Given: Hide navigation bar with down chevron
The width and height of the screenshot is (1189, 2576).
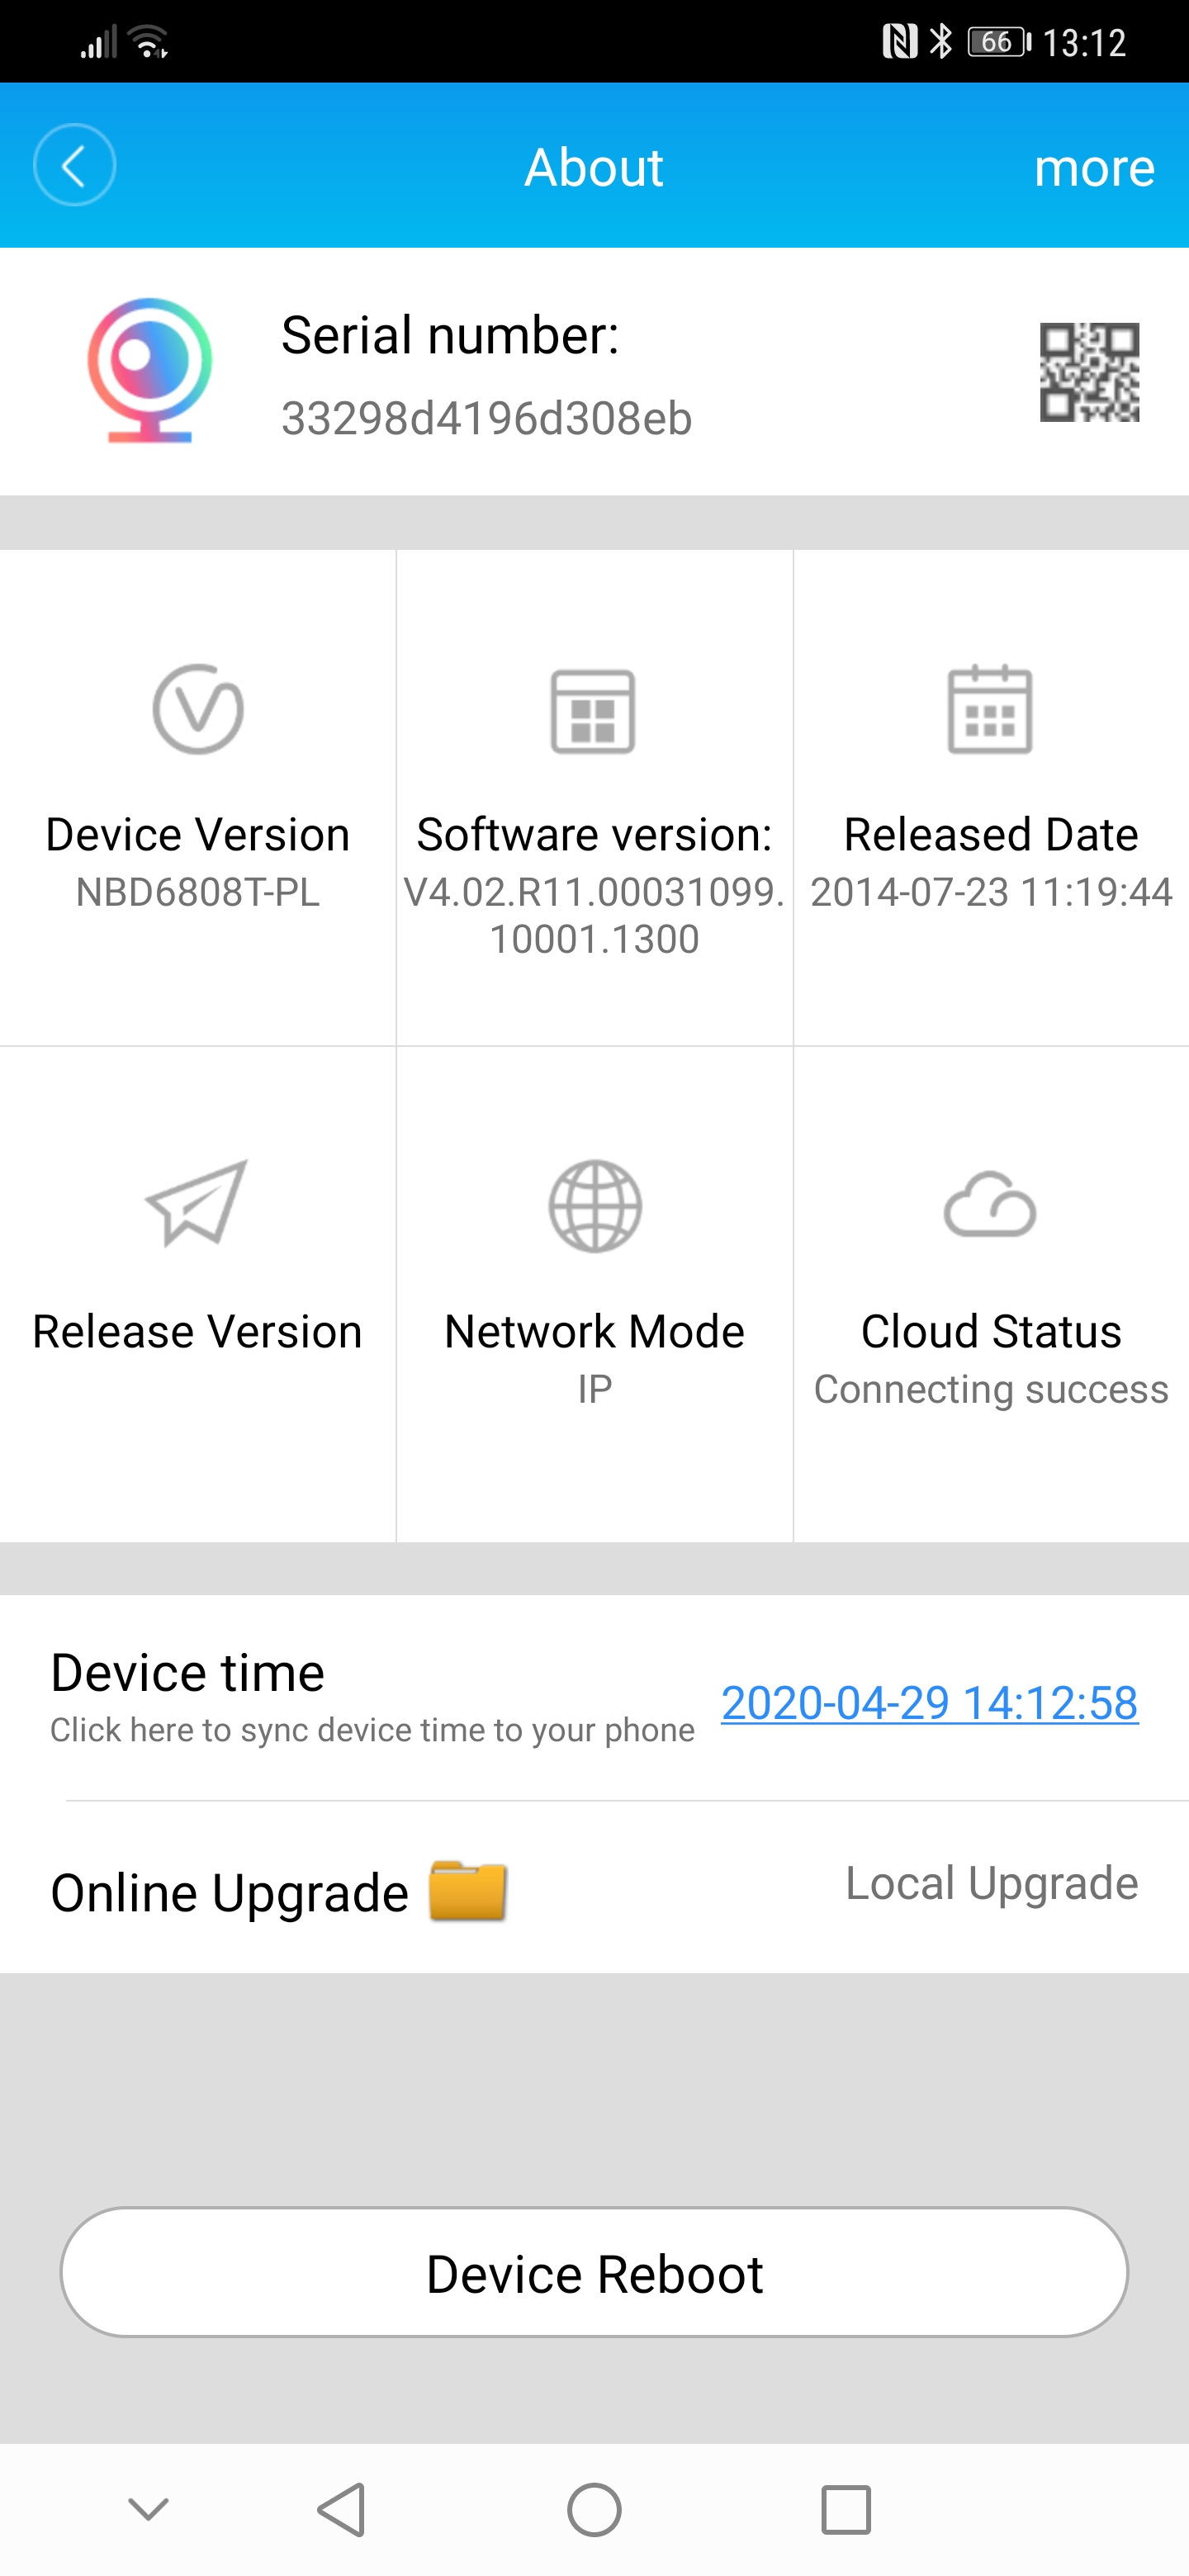Looking at the screenshot, I should tap(149, 2509).
